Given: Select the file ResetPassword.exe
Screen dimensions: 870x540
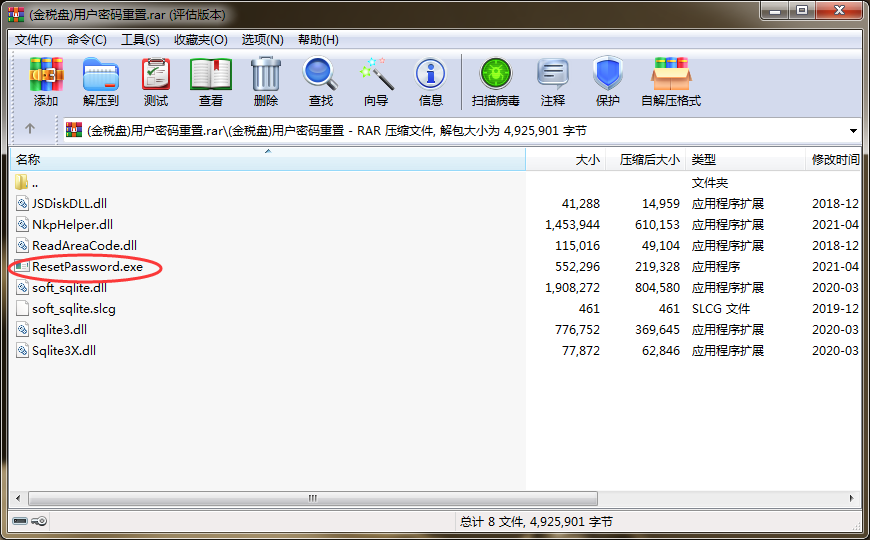Looking at the screenshot, I should tap(87, 267).
